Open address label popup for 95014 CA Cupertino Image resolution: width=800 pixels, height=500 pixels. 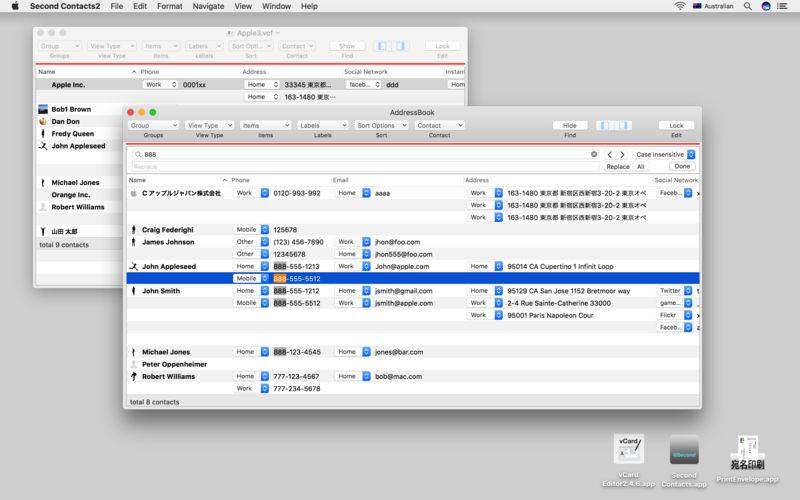(x=485, y=266)
